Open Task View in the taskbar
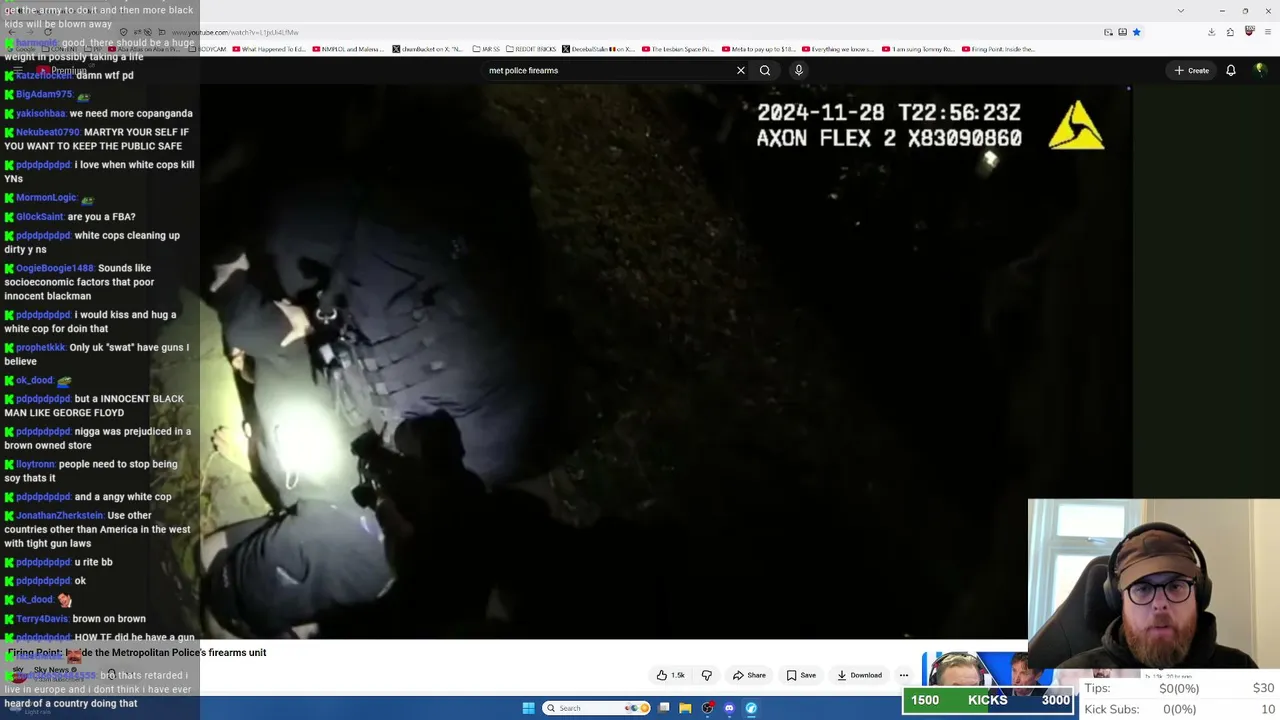 tap(663, 708)
